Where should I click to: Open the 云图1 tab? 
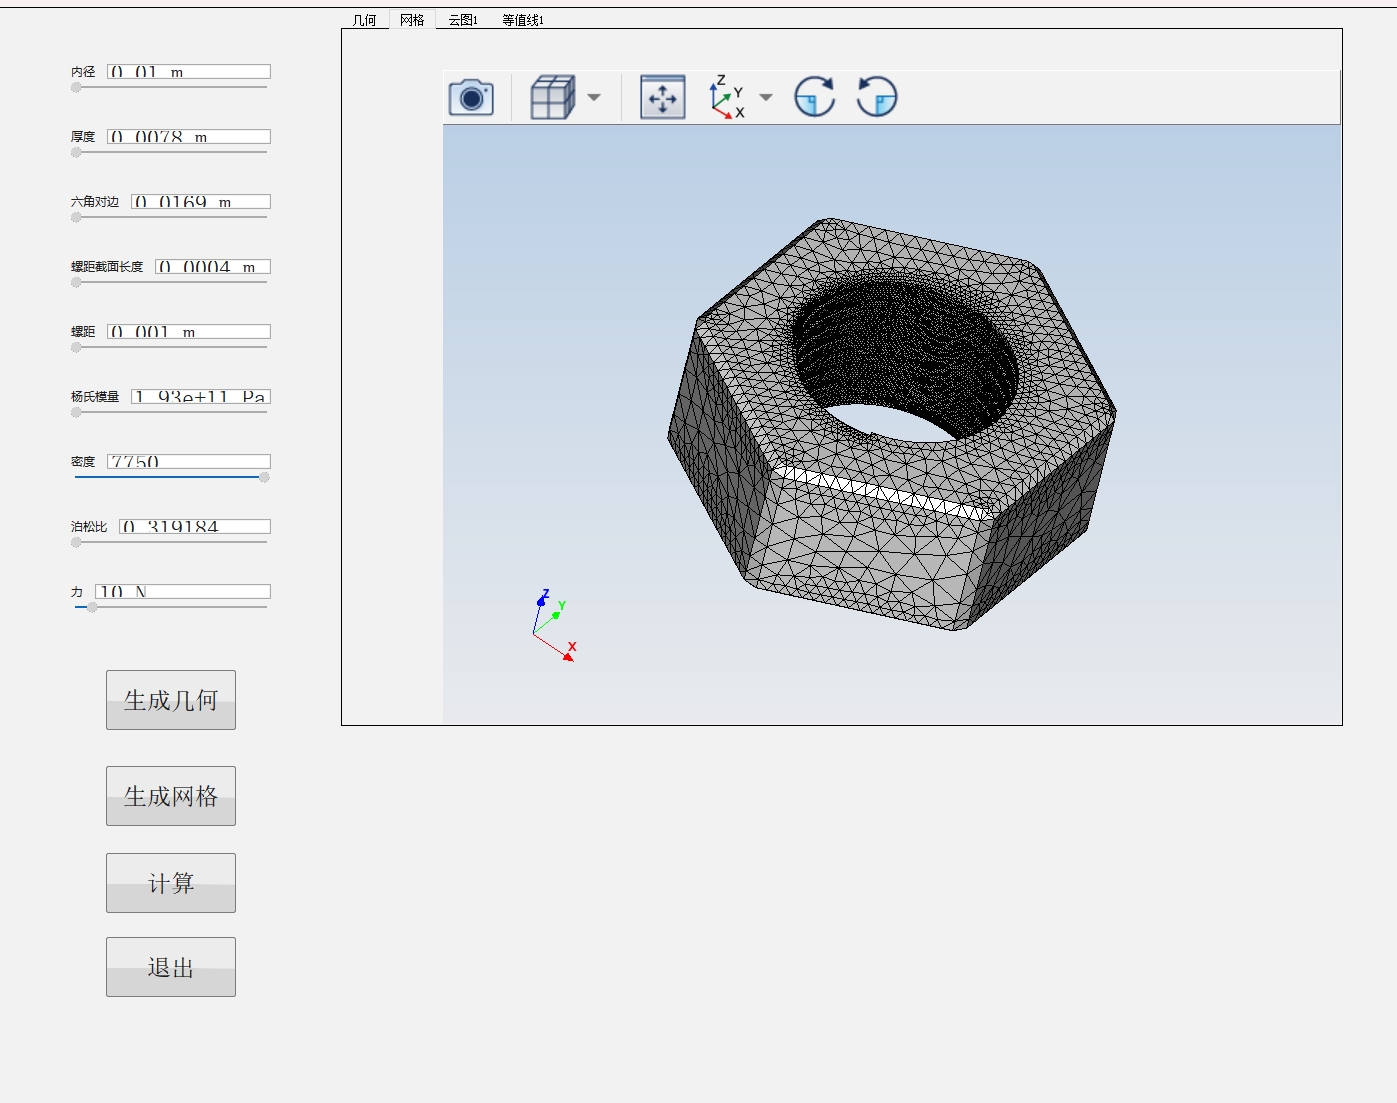click(x=463, y=20)
